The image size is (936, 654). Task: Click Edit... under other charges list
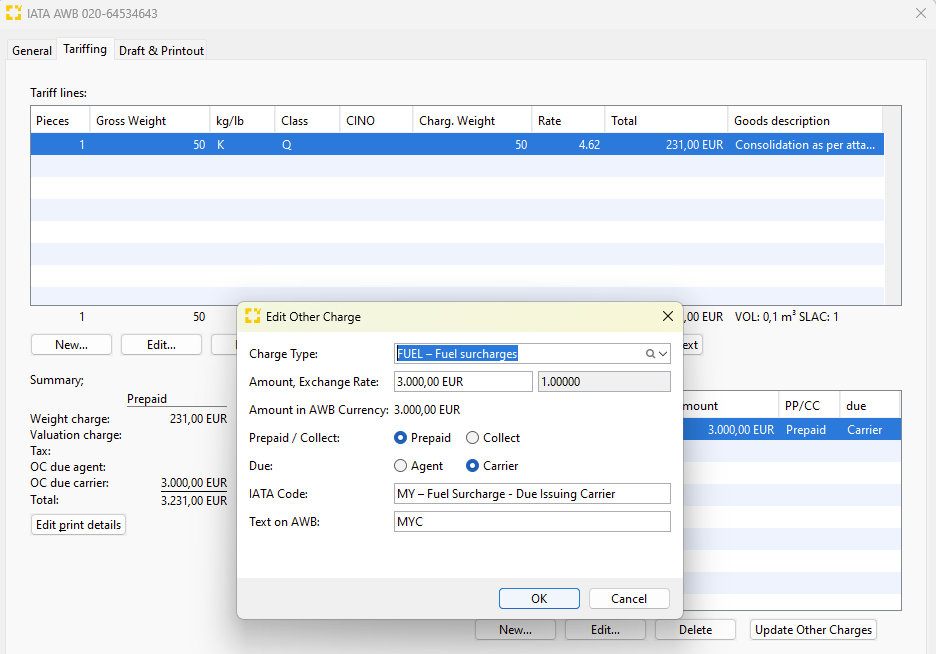click(x=605, y=630)
